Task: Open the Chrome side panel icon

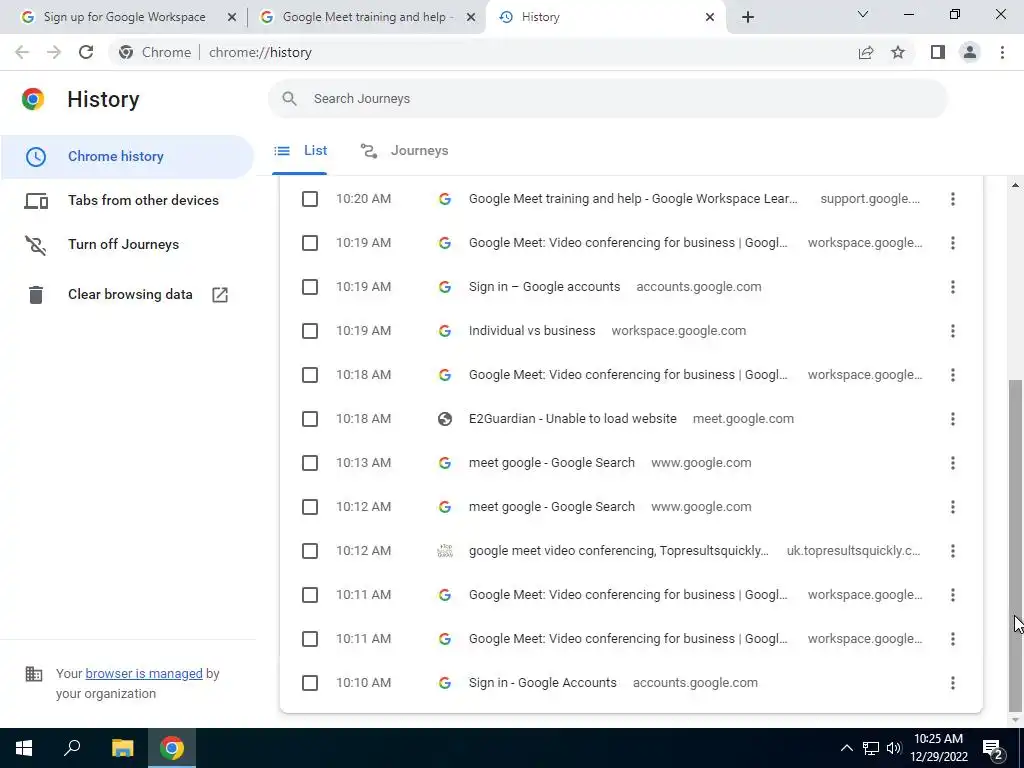Action: [x=938, y=52]
